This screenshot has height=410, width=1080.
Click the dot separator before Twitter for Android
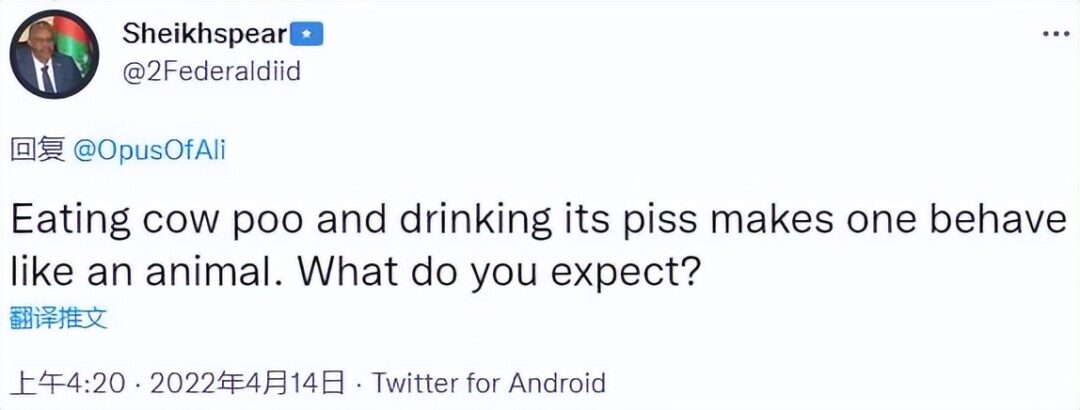pyautogui.click(x=361, y=383)
